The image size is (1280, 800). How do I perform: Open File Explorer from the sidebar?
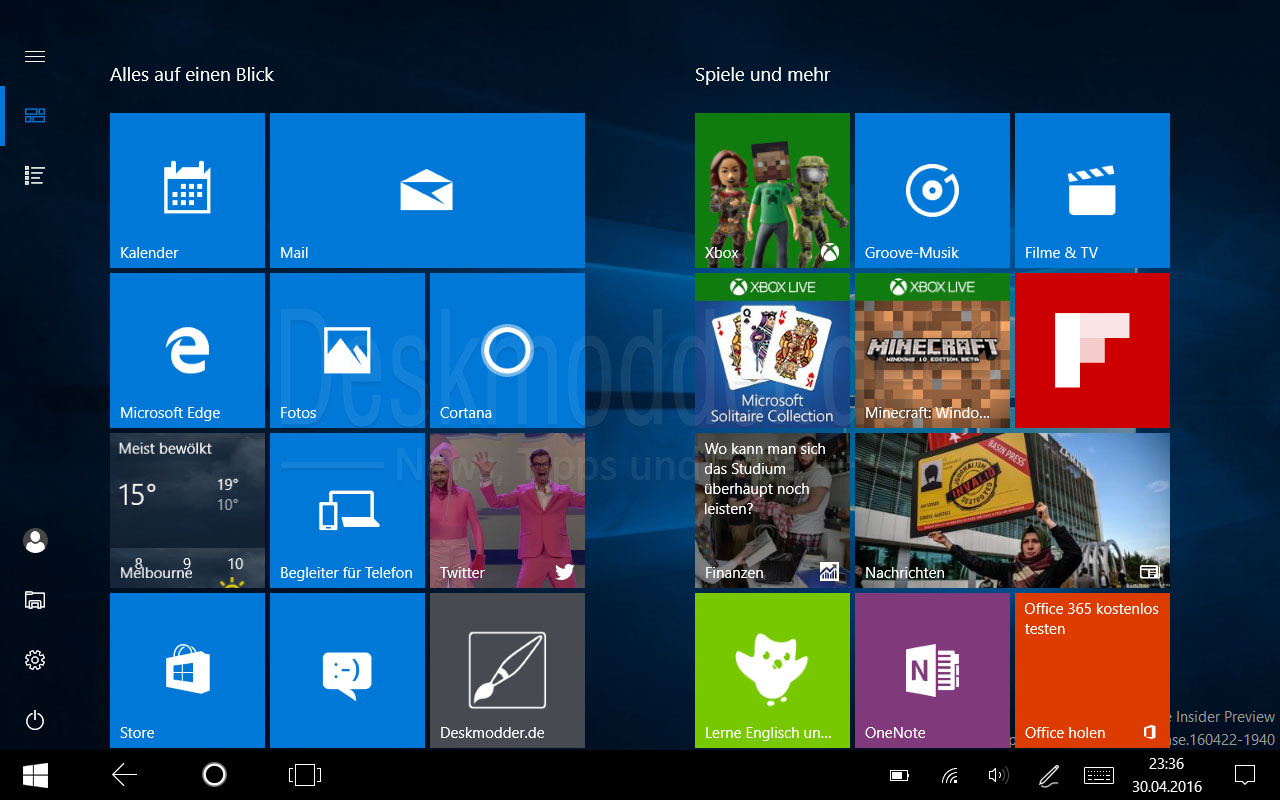coord(35,600)
